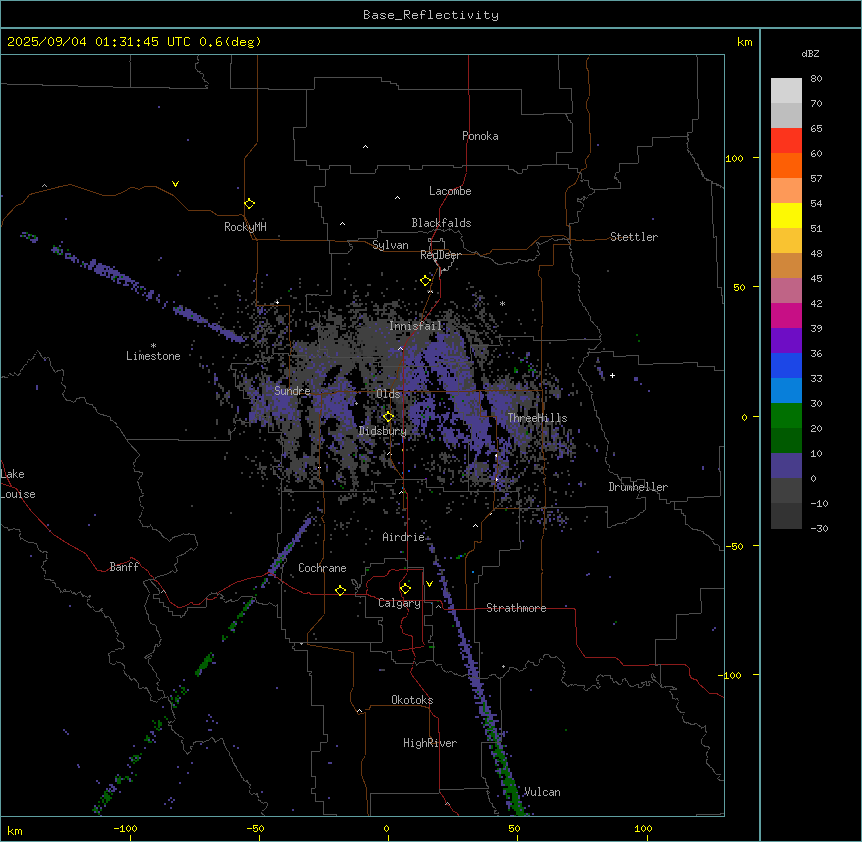Click the Olds city label

coord(388,394)
